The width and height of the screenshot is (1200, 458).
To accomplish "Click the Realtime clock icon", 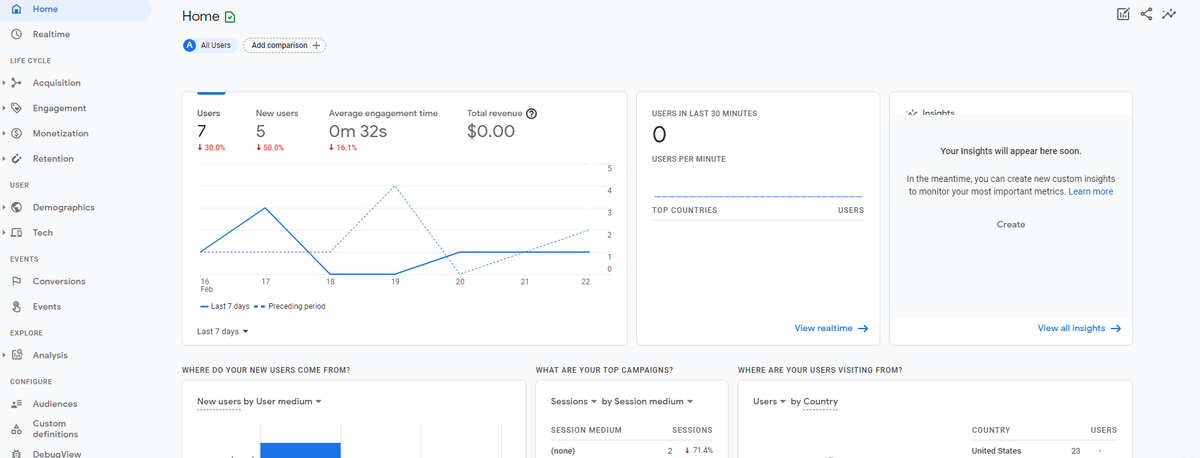I will [x=16, y=34].
